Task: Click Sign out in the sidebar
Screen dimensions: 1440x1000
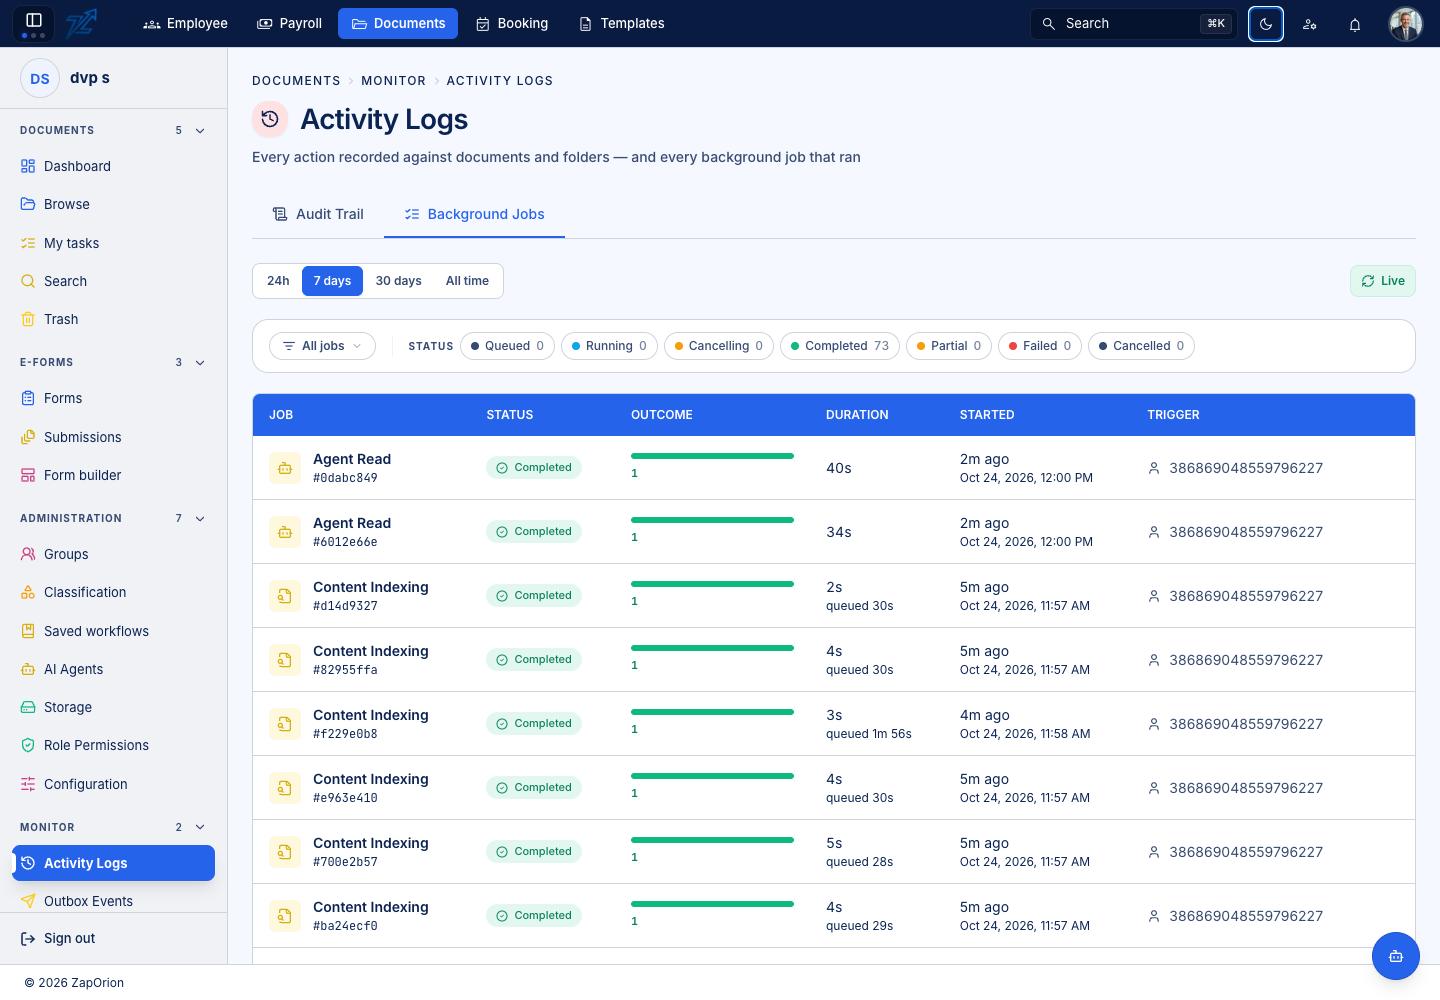Action: tap(114, 938)
